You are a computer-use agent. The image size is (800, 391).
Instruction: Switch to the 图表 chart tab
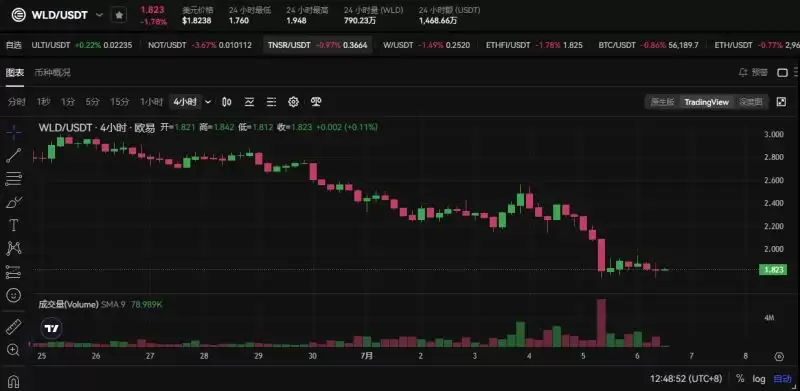coord(15,72)
